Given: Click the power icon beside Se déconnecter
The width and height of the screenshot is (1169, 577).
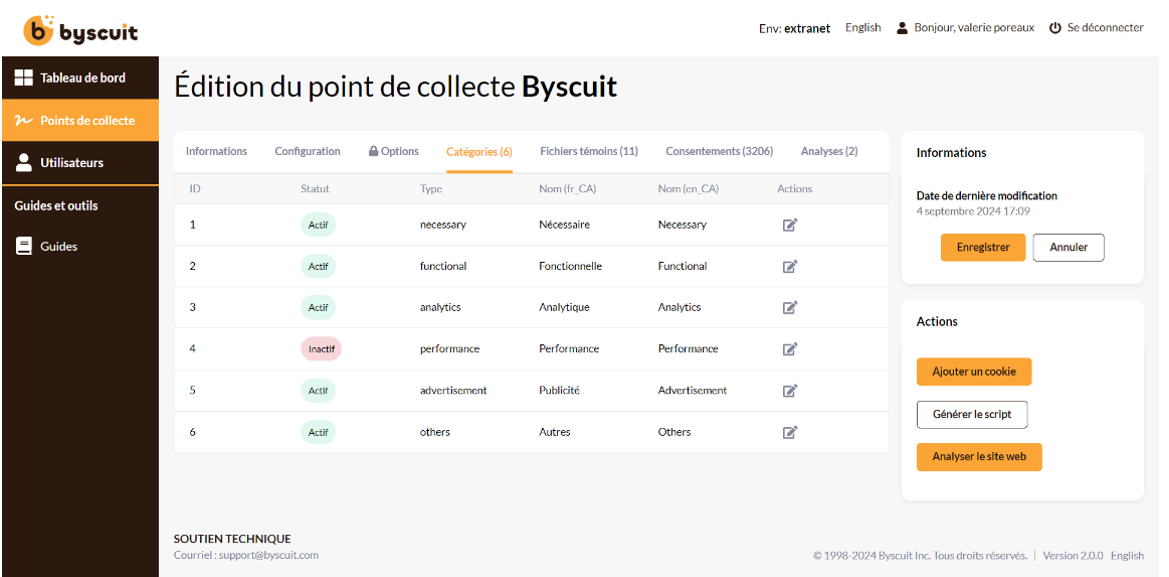Looking at the screenshot, I should click(x=1055, y=28).
